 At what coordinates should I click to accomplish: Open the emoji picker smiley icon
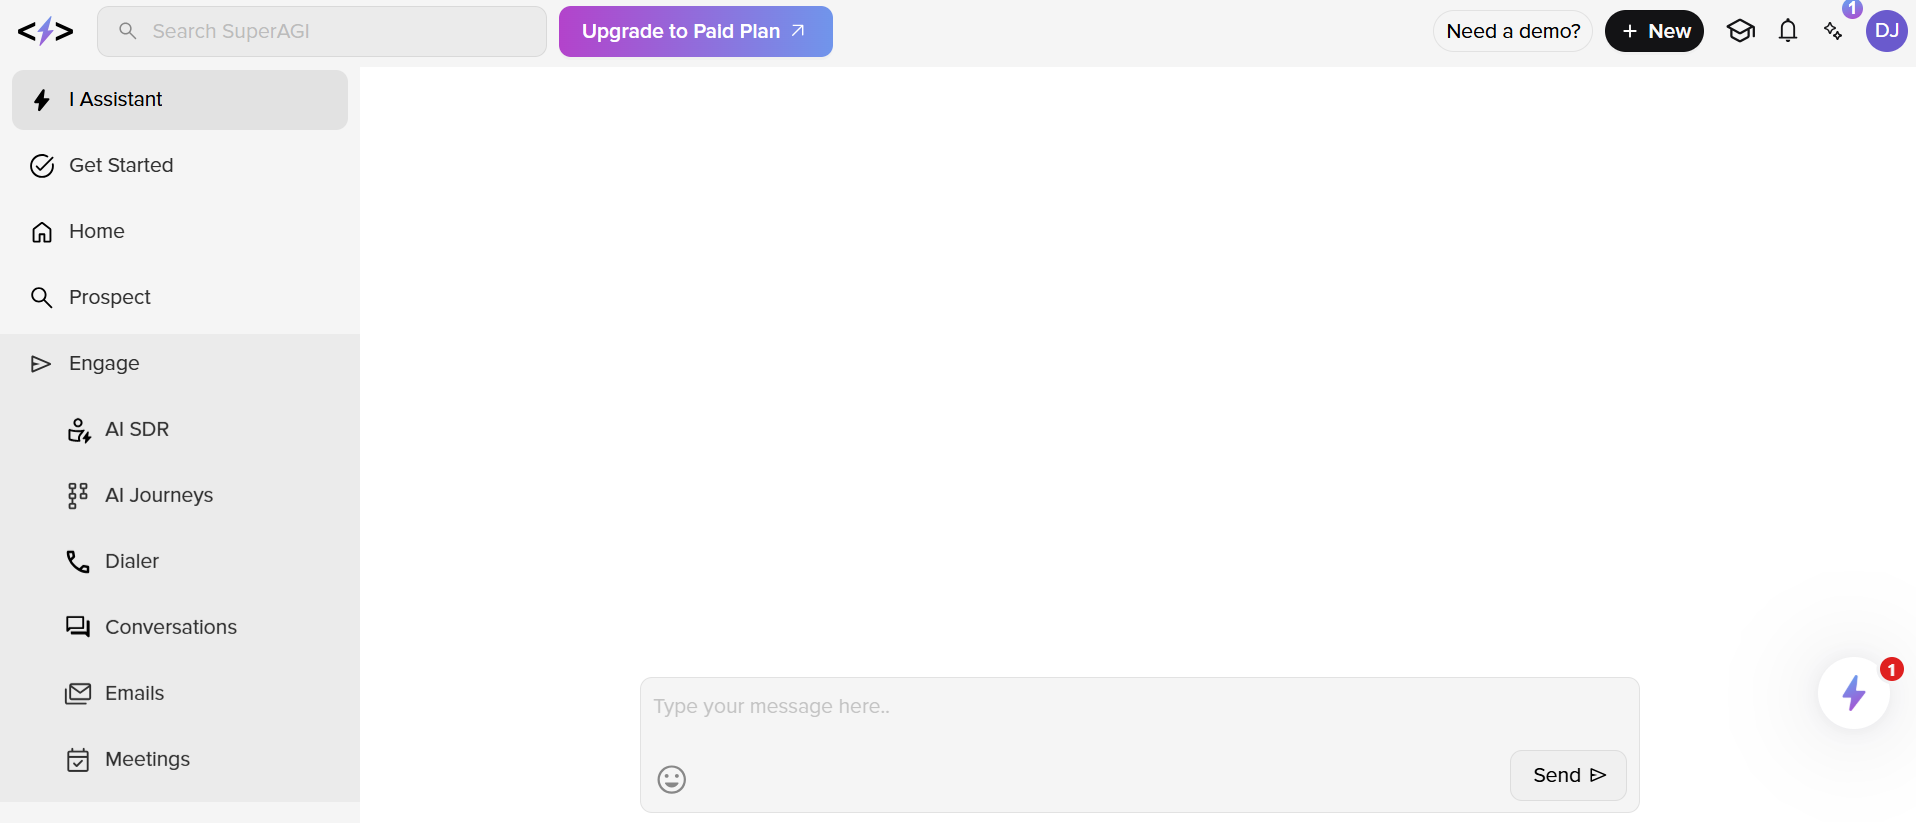(672, 779)
